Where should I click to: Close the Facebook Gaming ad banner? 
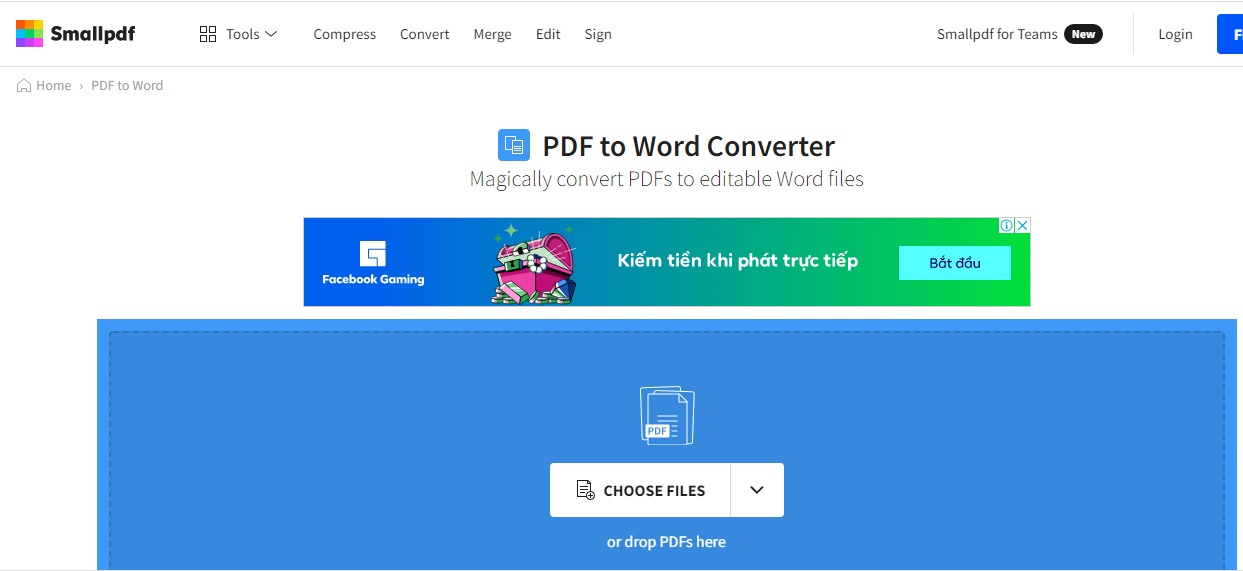[1022, 226]
